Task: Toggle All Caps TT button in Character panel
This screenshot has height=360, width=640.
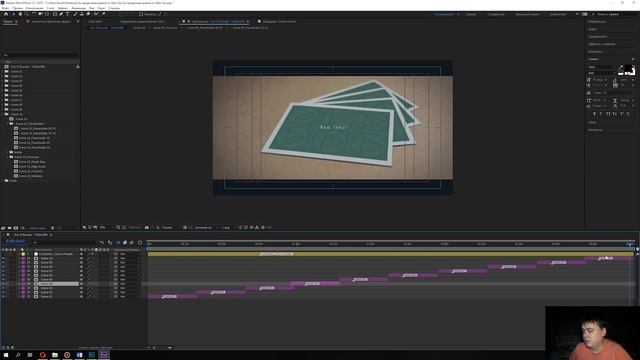Action: tap(608, 114)
